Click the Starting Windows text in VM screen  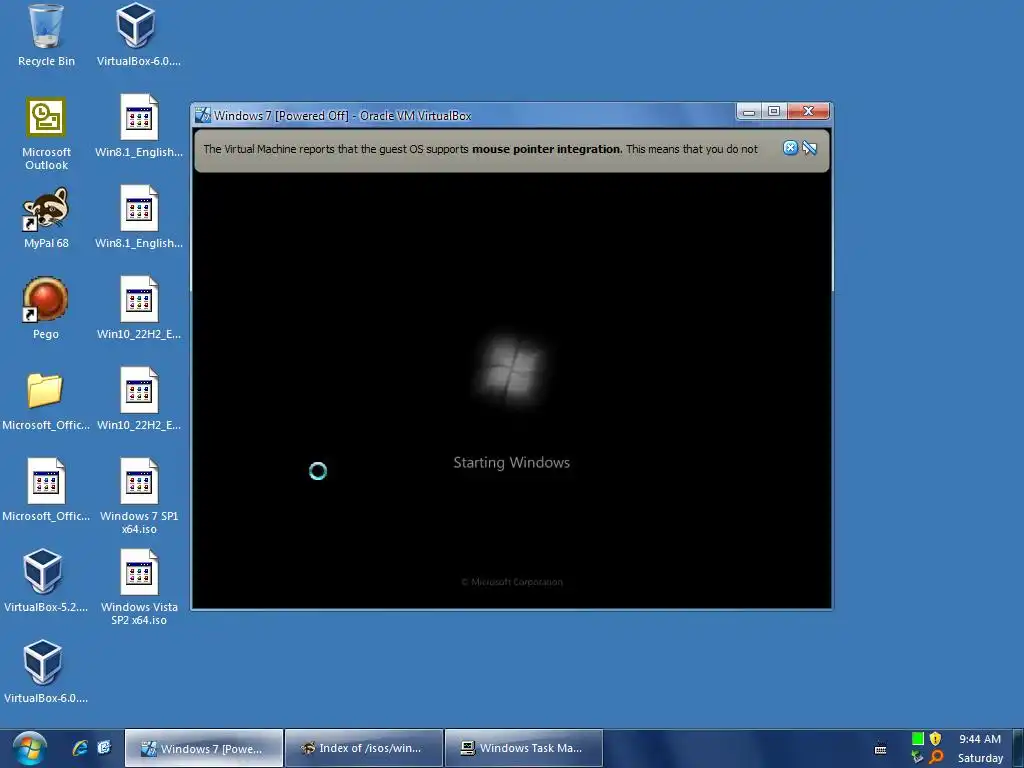[511, 462]
